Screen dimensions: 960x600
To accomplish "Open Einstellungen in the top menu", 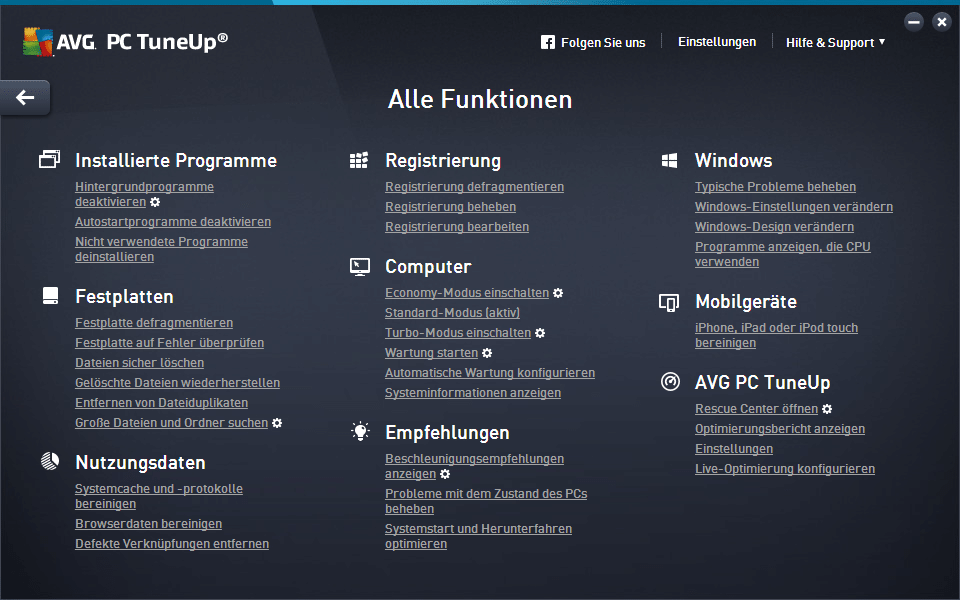I will [716, 42].
